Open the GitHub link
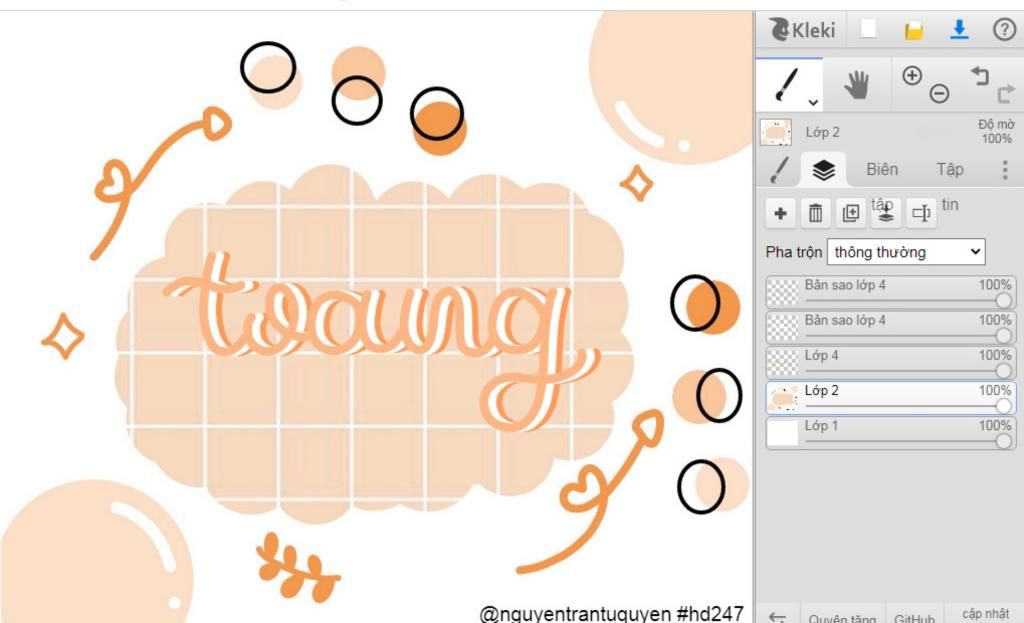Screen dimensions: 1024x623 (914, 617)
